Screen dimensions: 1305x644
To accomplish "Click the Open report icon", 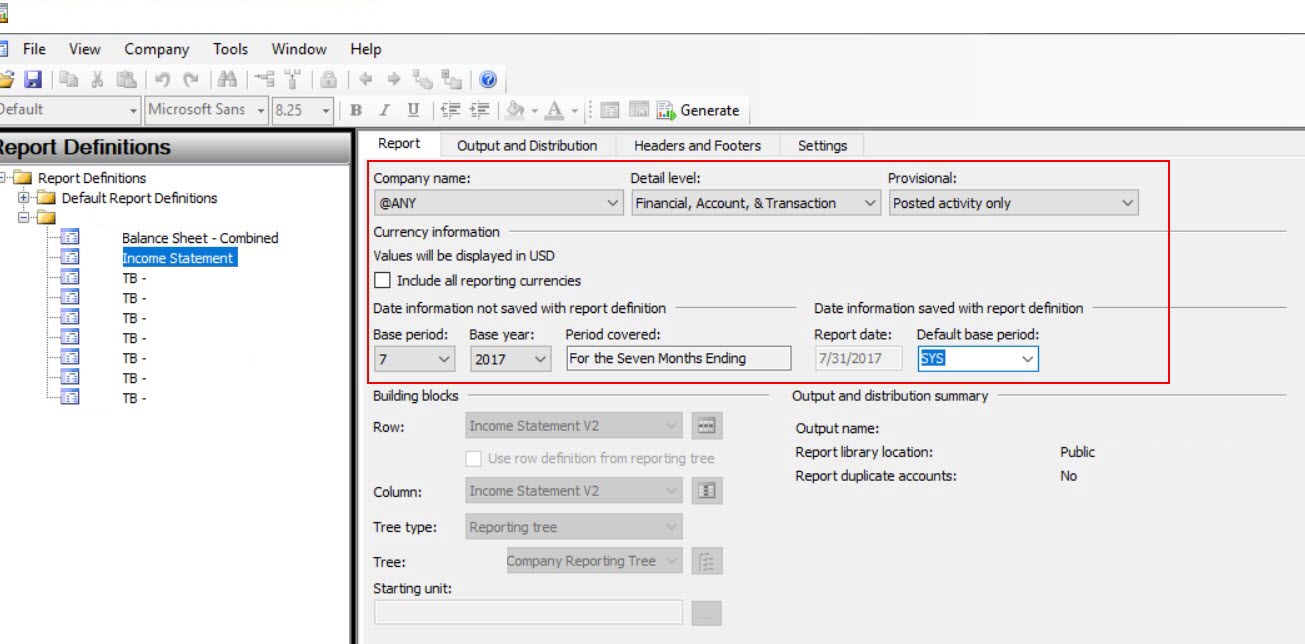I will (8, 78).
